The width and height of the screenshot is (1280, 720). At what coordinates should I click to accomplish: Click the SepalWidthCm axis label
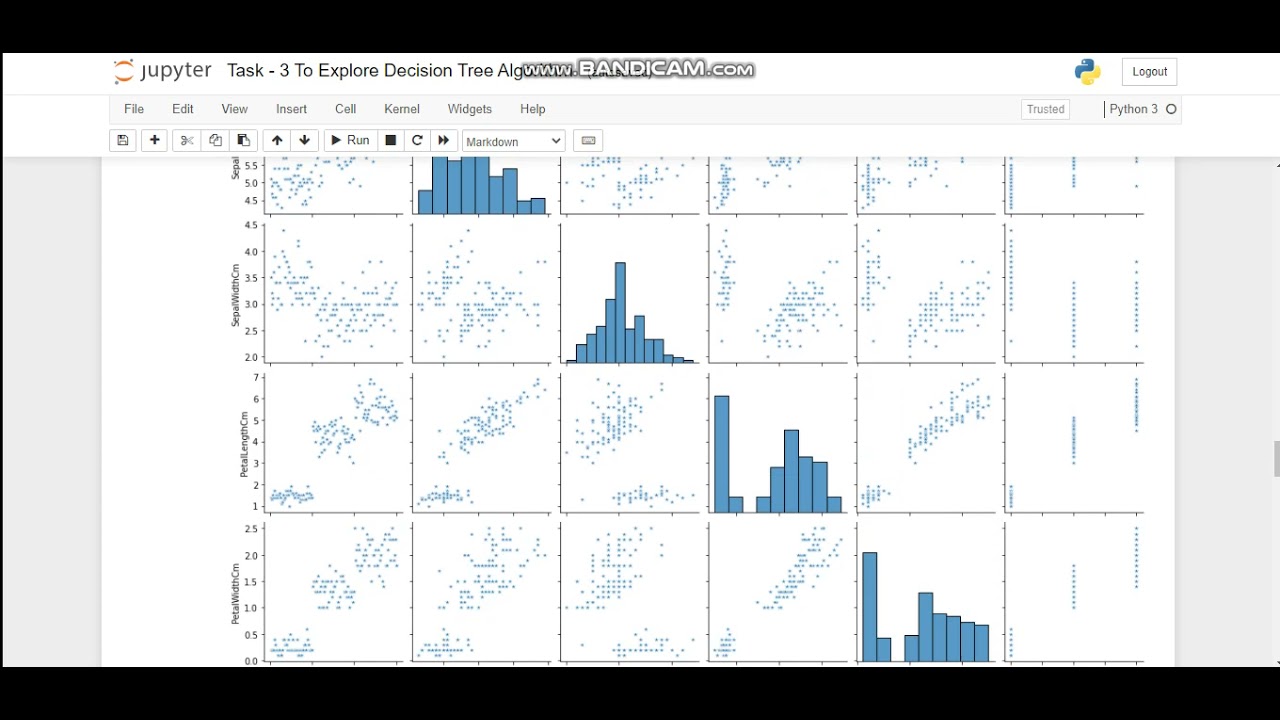pyautogui.click(x=237, y=293)
